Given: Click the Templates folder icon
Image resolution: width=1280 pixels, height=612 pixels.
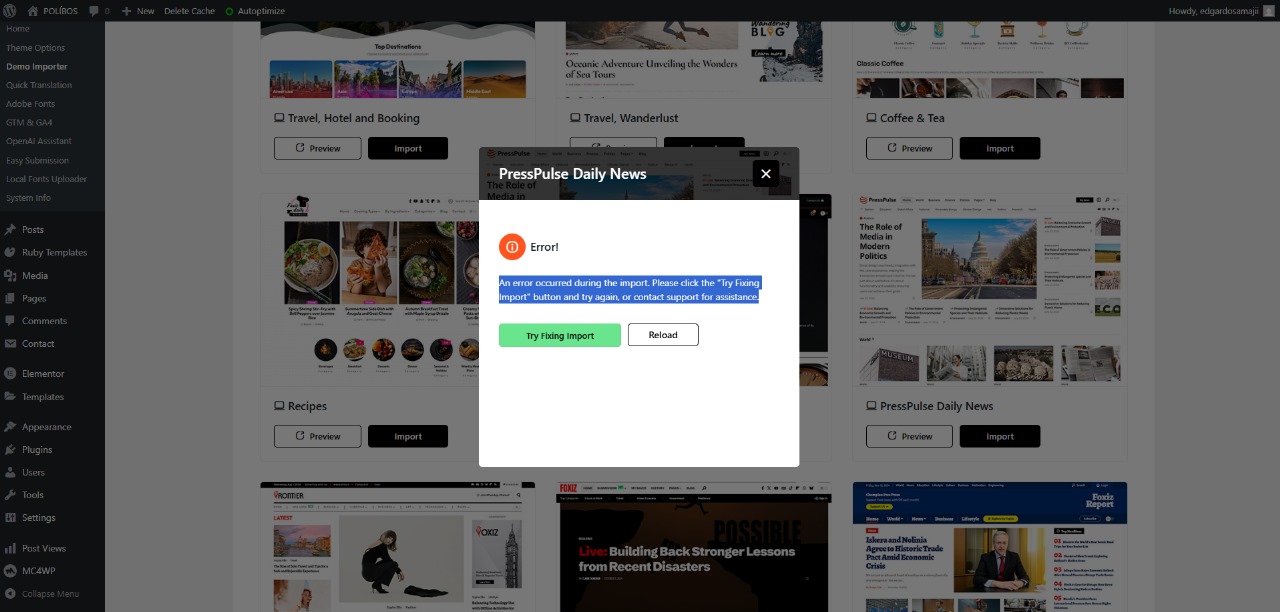Looking at the screenshot, I should pos(10,397).
